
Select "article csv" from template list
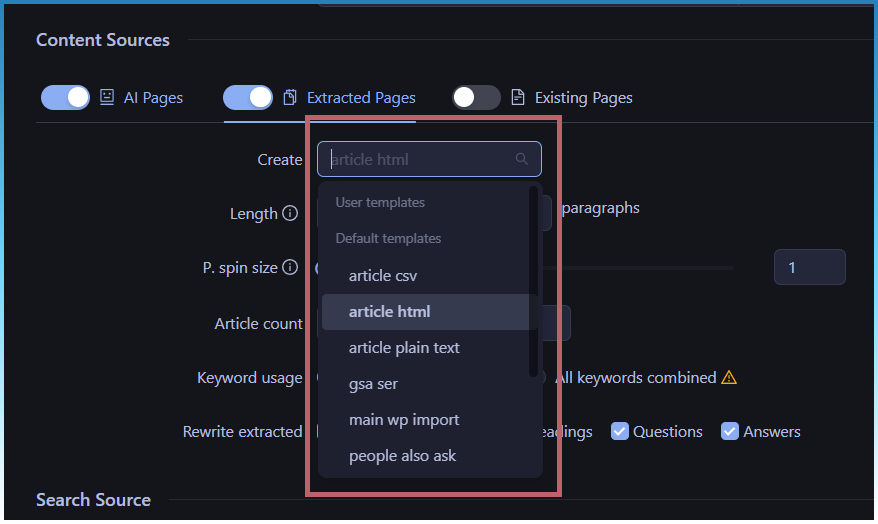coord(383,276)
